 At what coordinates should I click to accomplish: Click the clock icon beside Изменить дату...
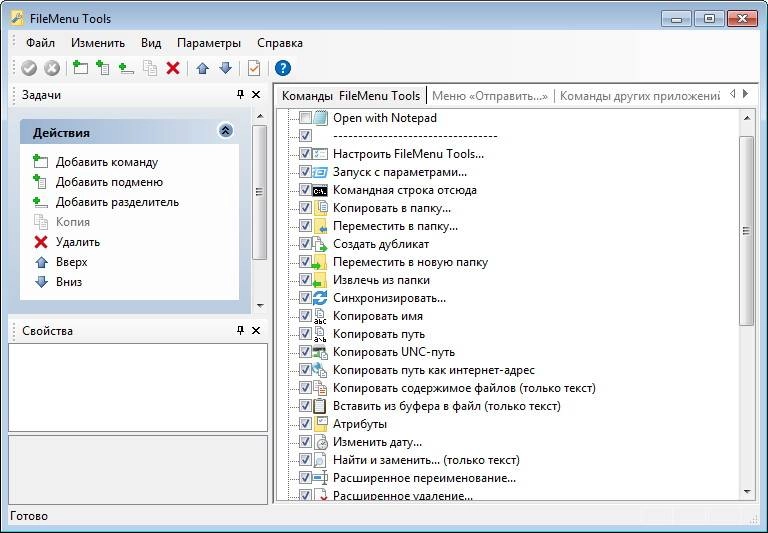(x=320, y=442)
